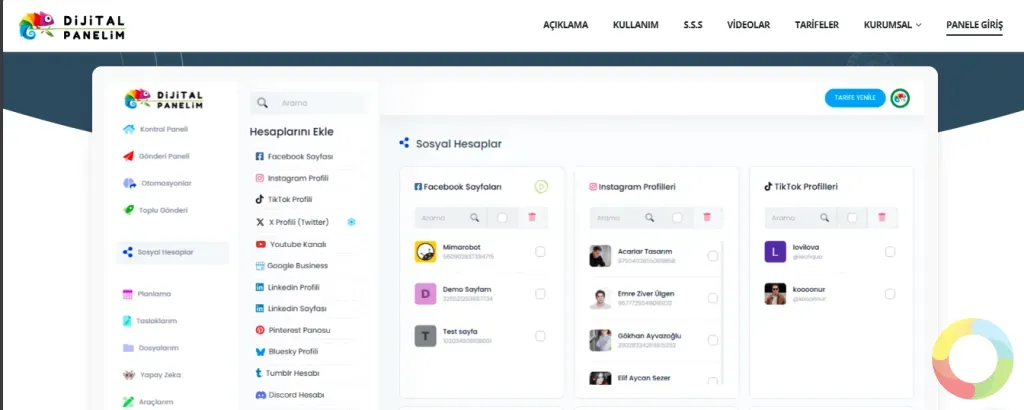The width and height of the screenshot is (1024, 410).
Task: Click the Pinterest Panosu icon
Action: (260, 330)
